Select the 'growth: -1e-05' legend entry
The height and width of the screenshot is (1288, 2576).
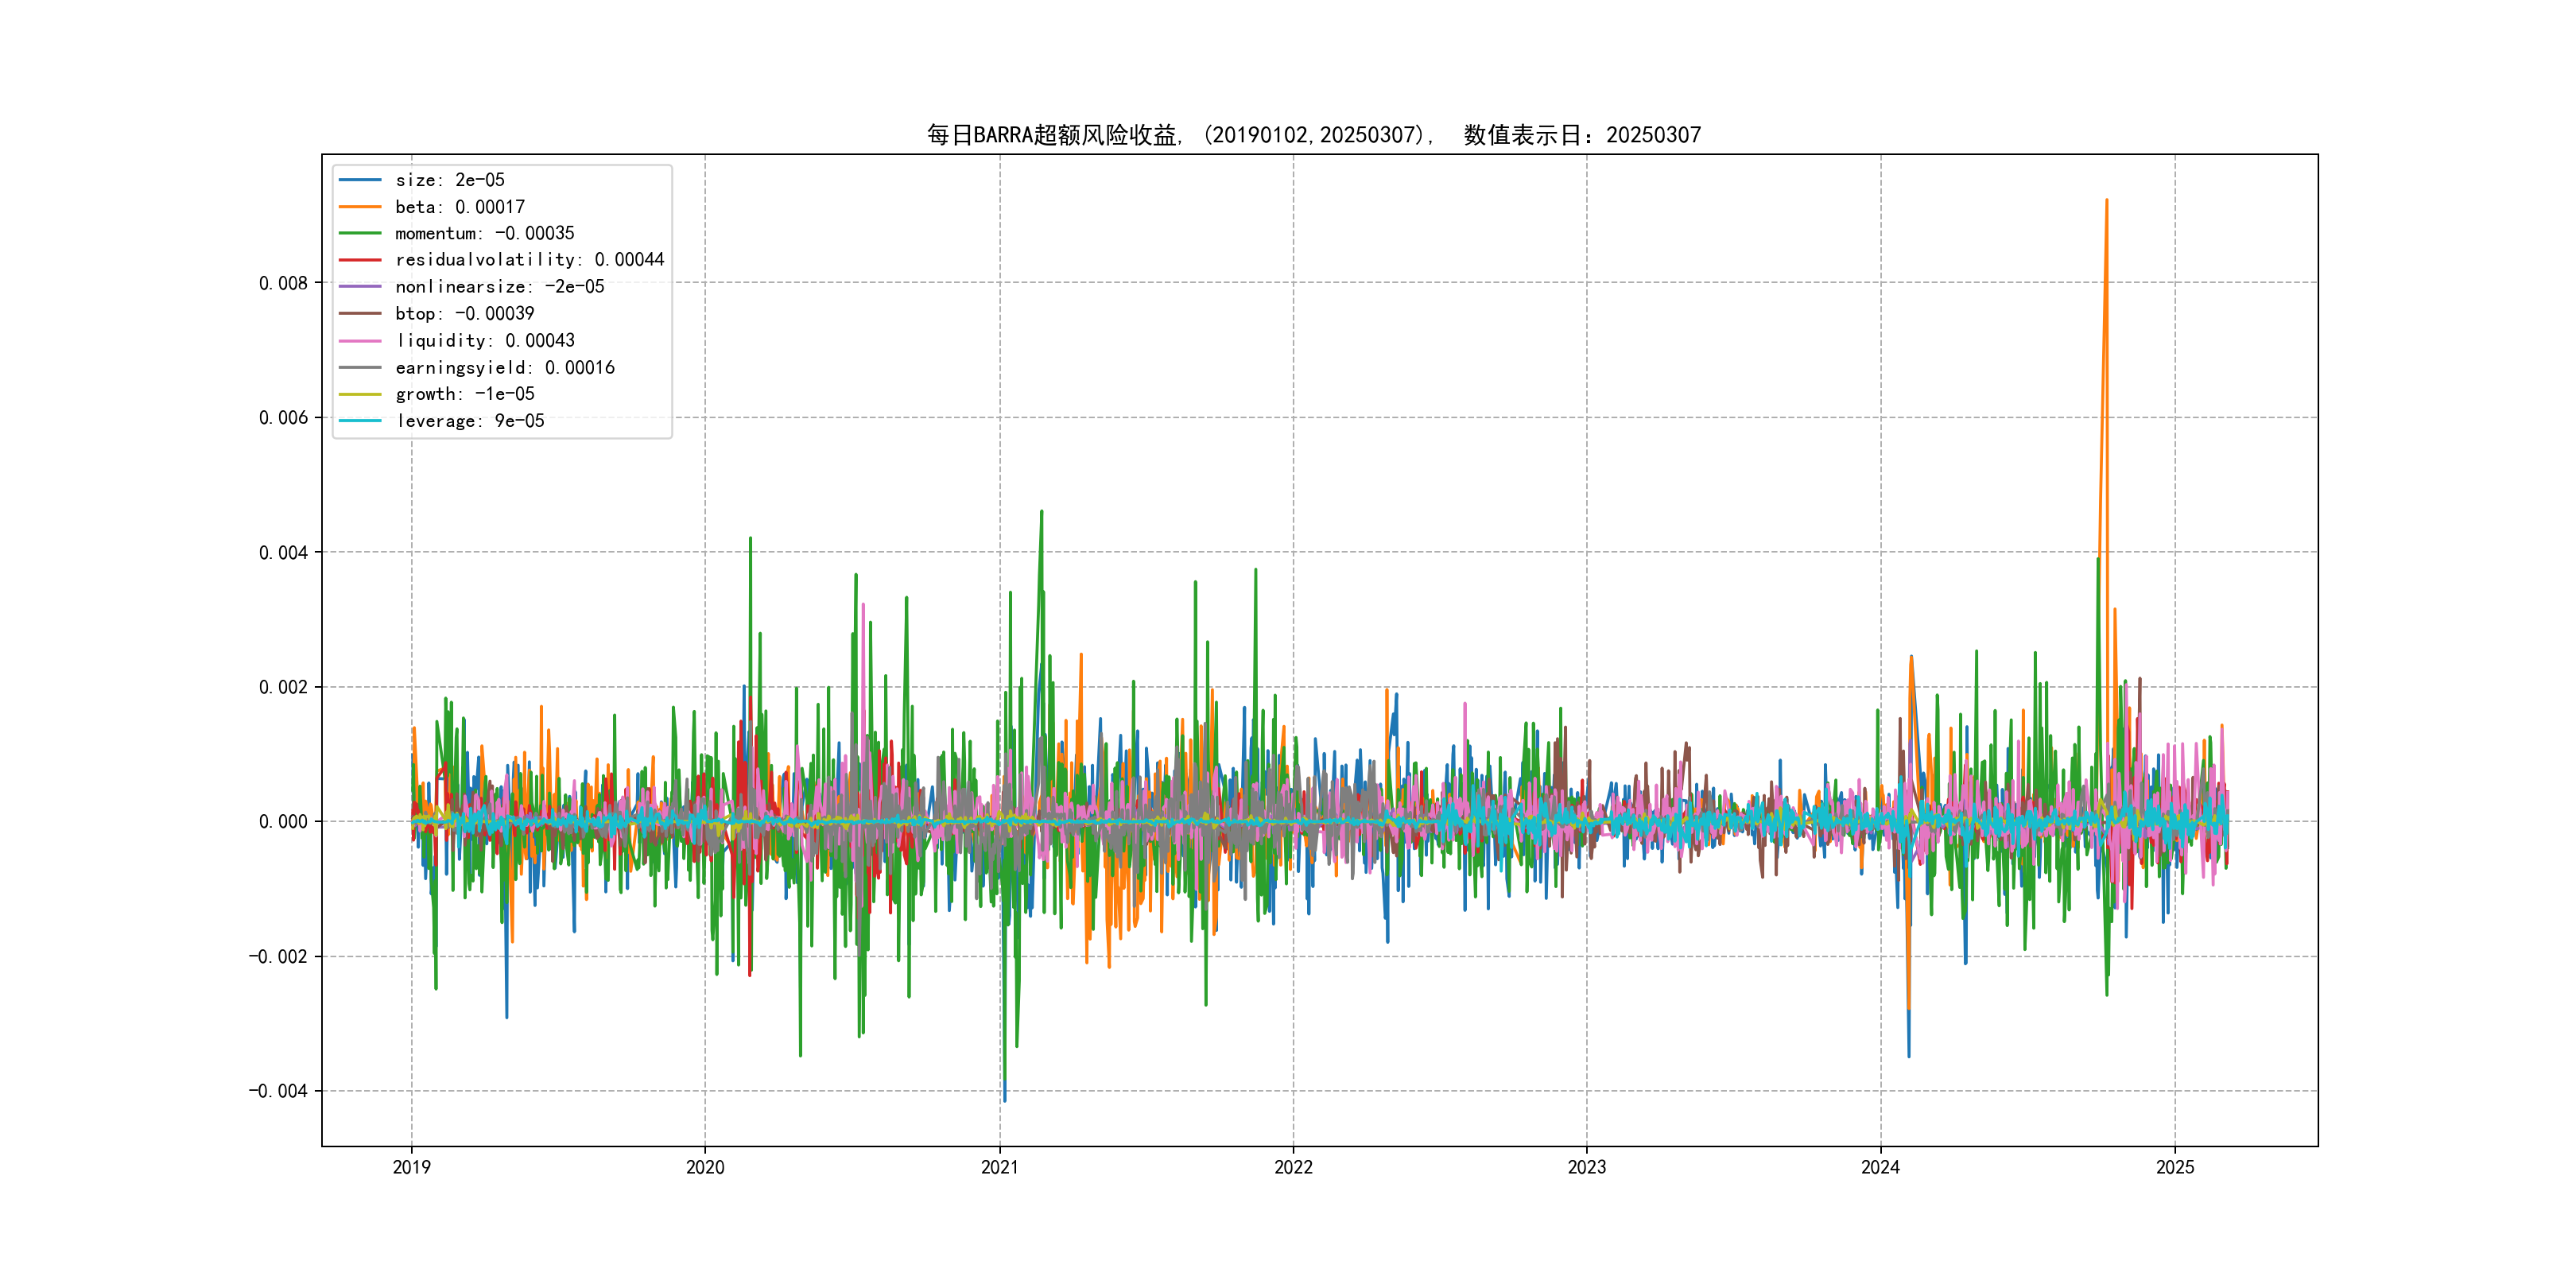(x=464, y=394)
